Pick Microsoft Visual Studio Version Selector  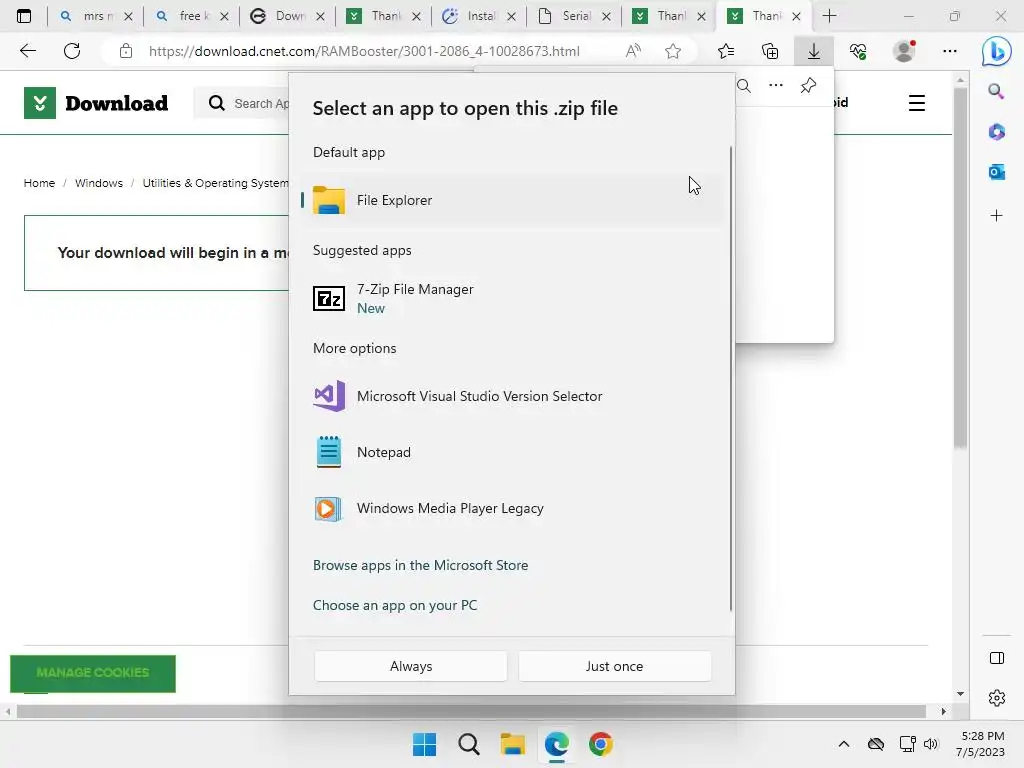pyautogui.click(x=512, y=396)
